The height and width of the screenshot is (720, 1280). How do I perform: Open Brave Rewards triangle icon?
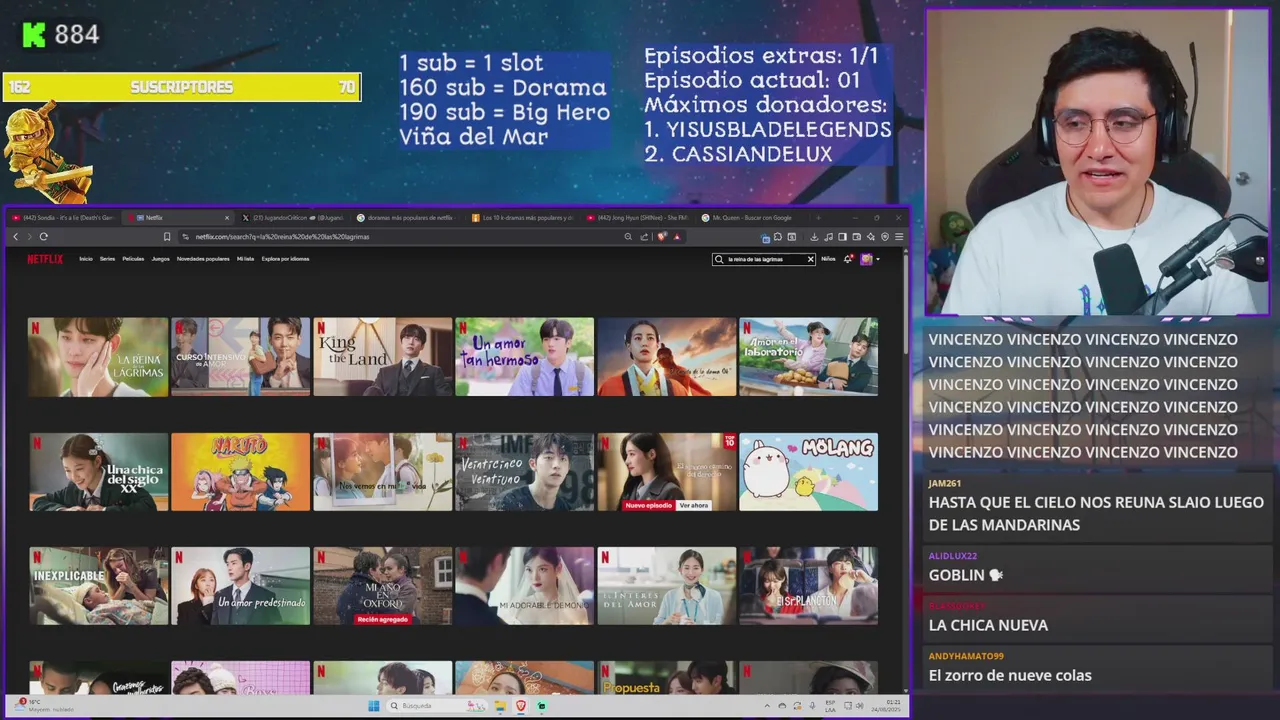click(677, 237)
